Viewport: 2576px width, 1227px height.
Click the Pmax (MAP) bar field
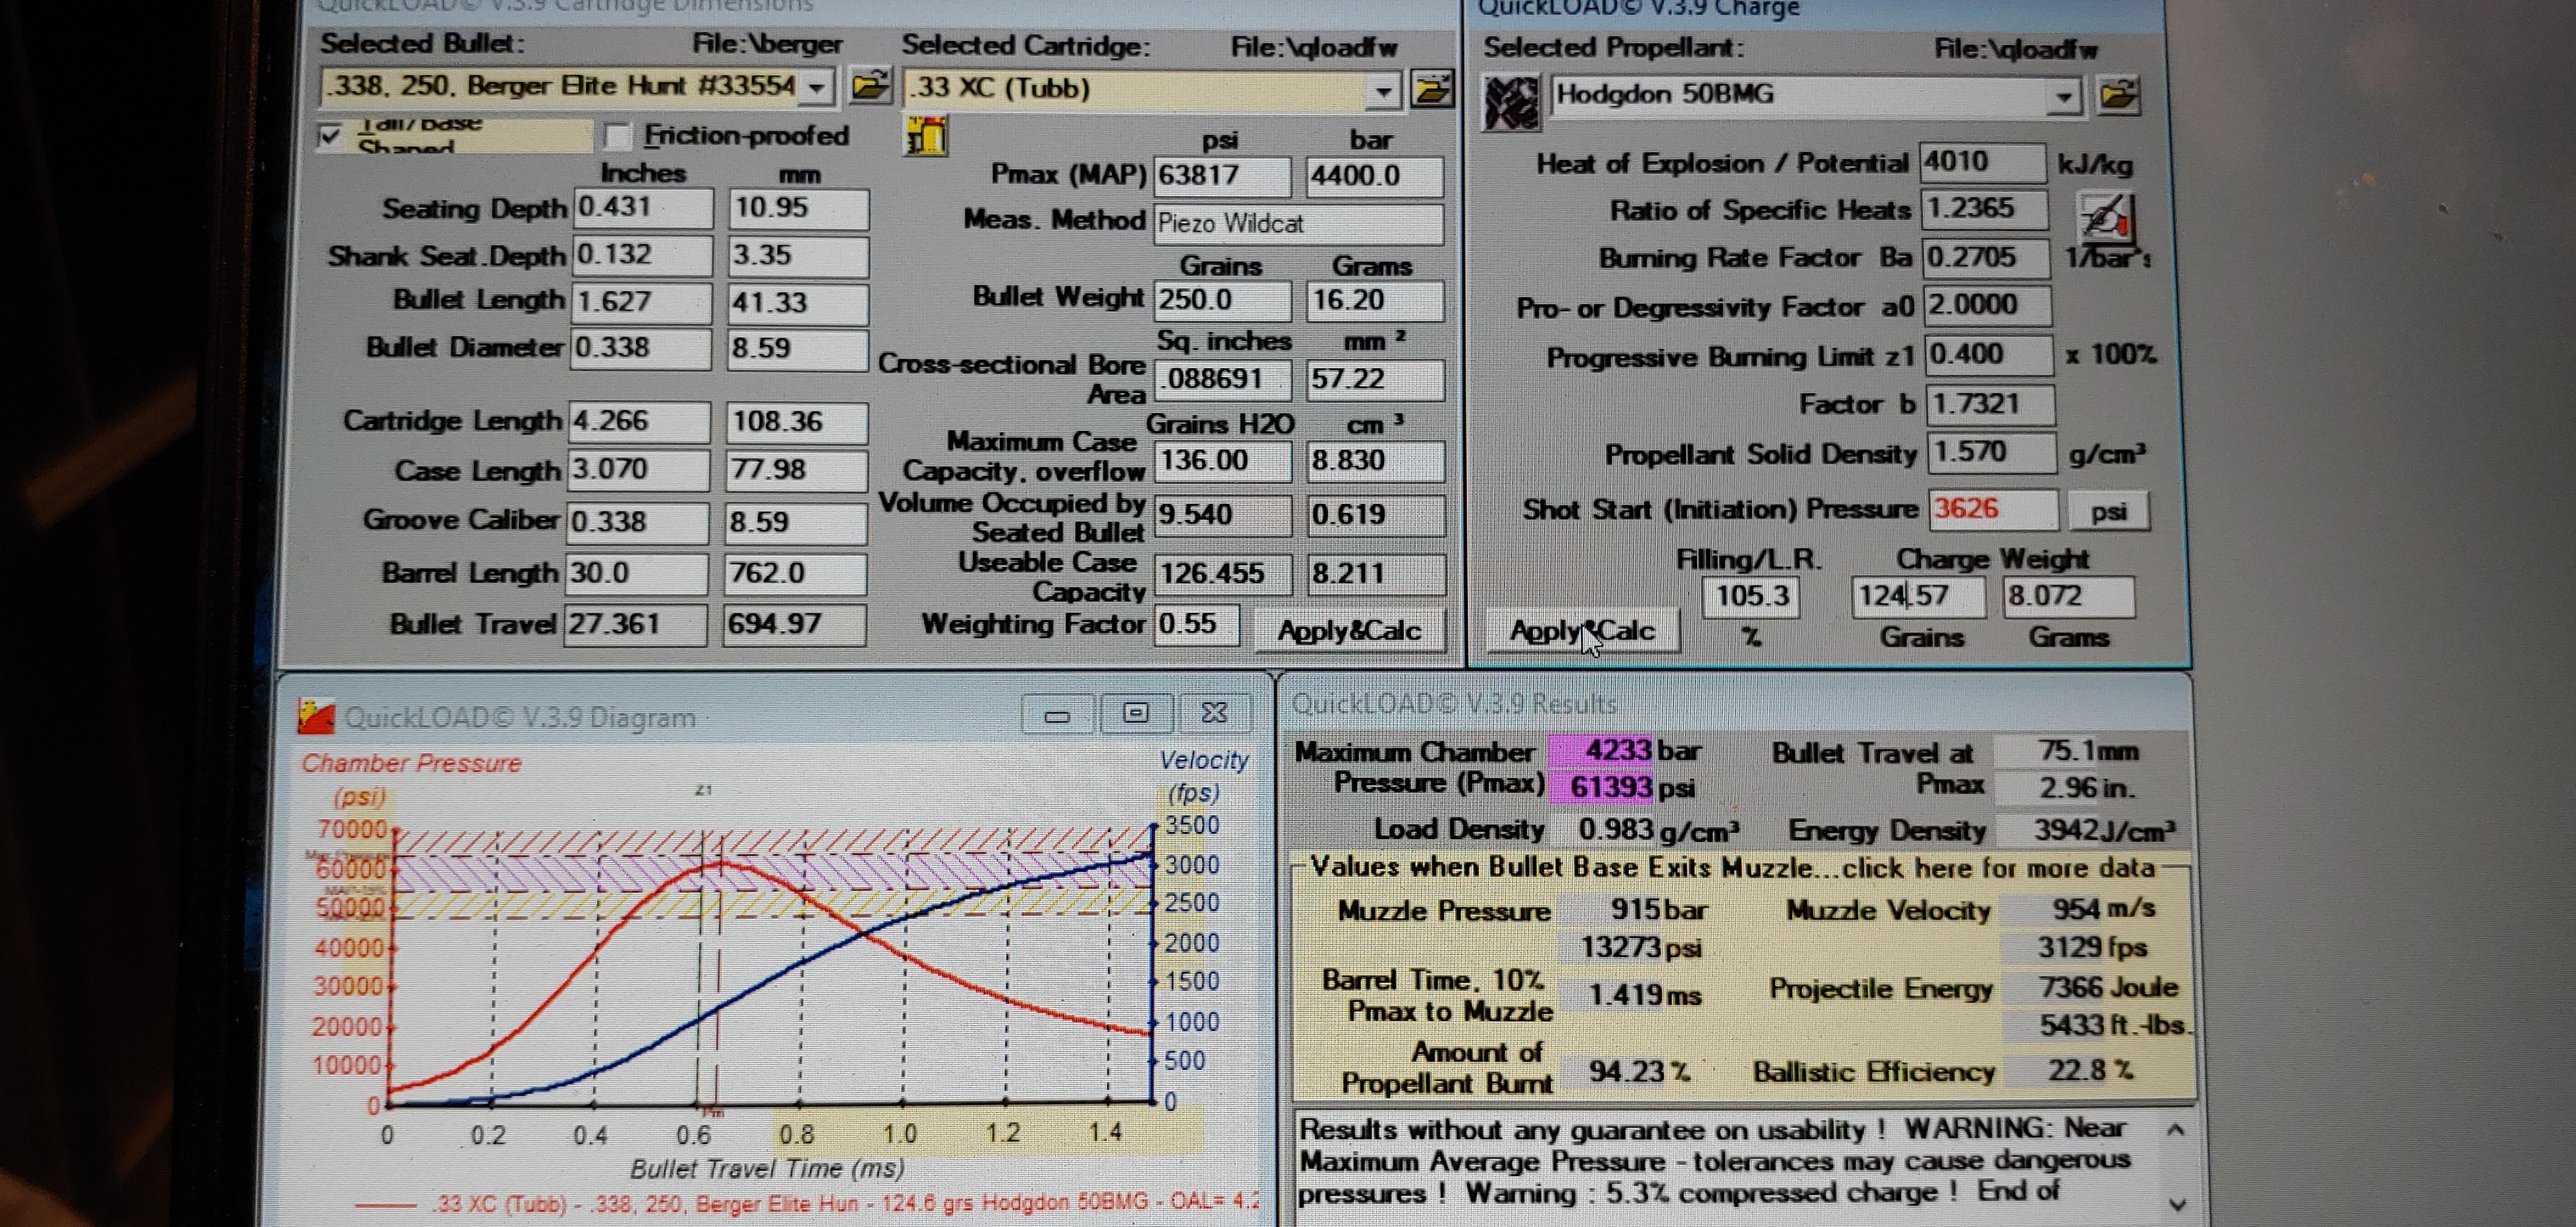1375,176
